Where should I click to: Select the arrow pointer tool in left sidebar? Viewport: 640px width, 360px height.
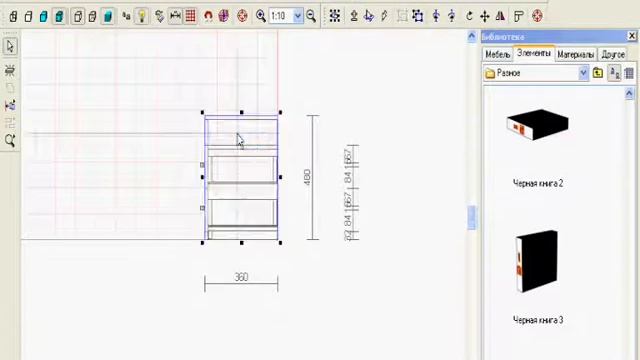[10, 47]
